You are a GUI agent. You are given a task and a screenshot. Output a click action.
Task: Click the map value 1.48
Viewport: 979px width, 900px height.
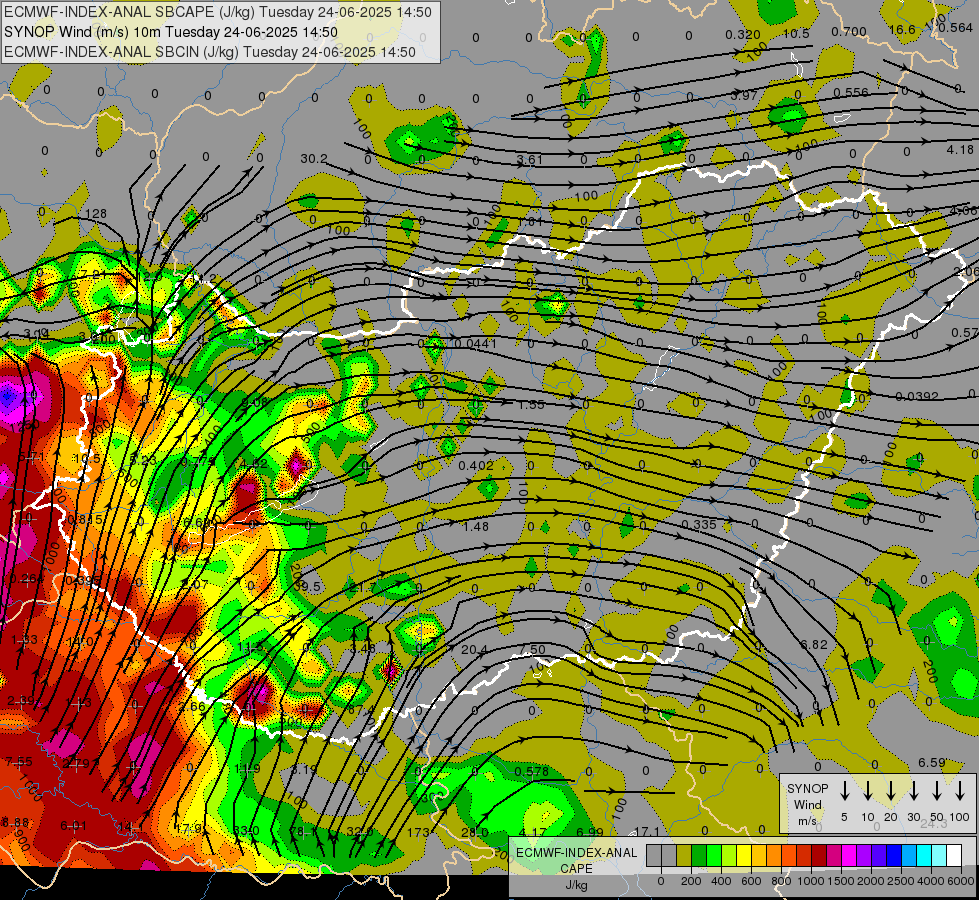click(x=476, y=527)
